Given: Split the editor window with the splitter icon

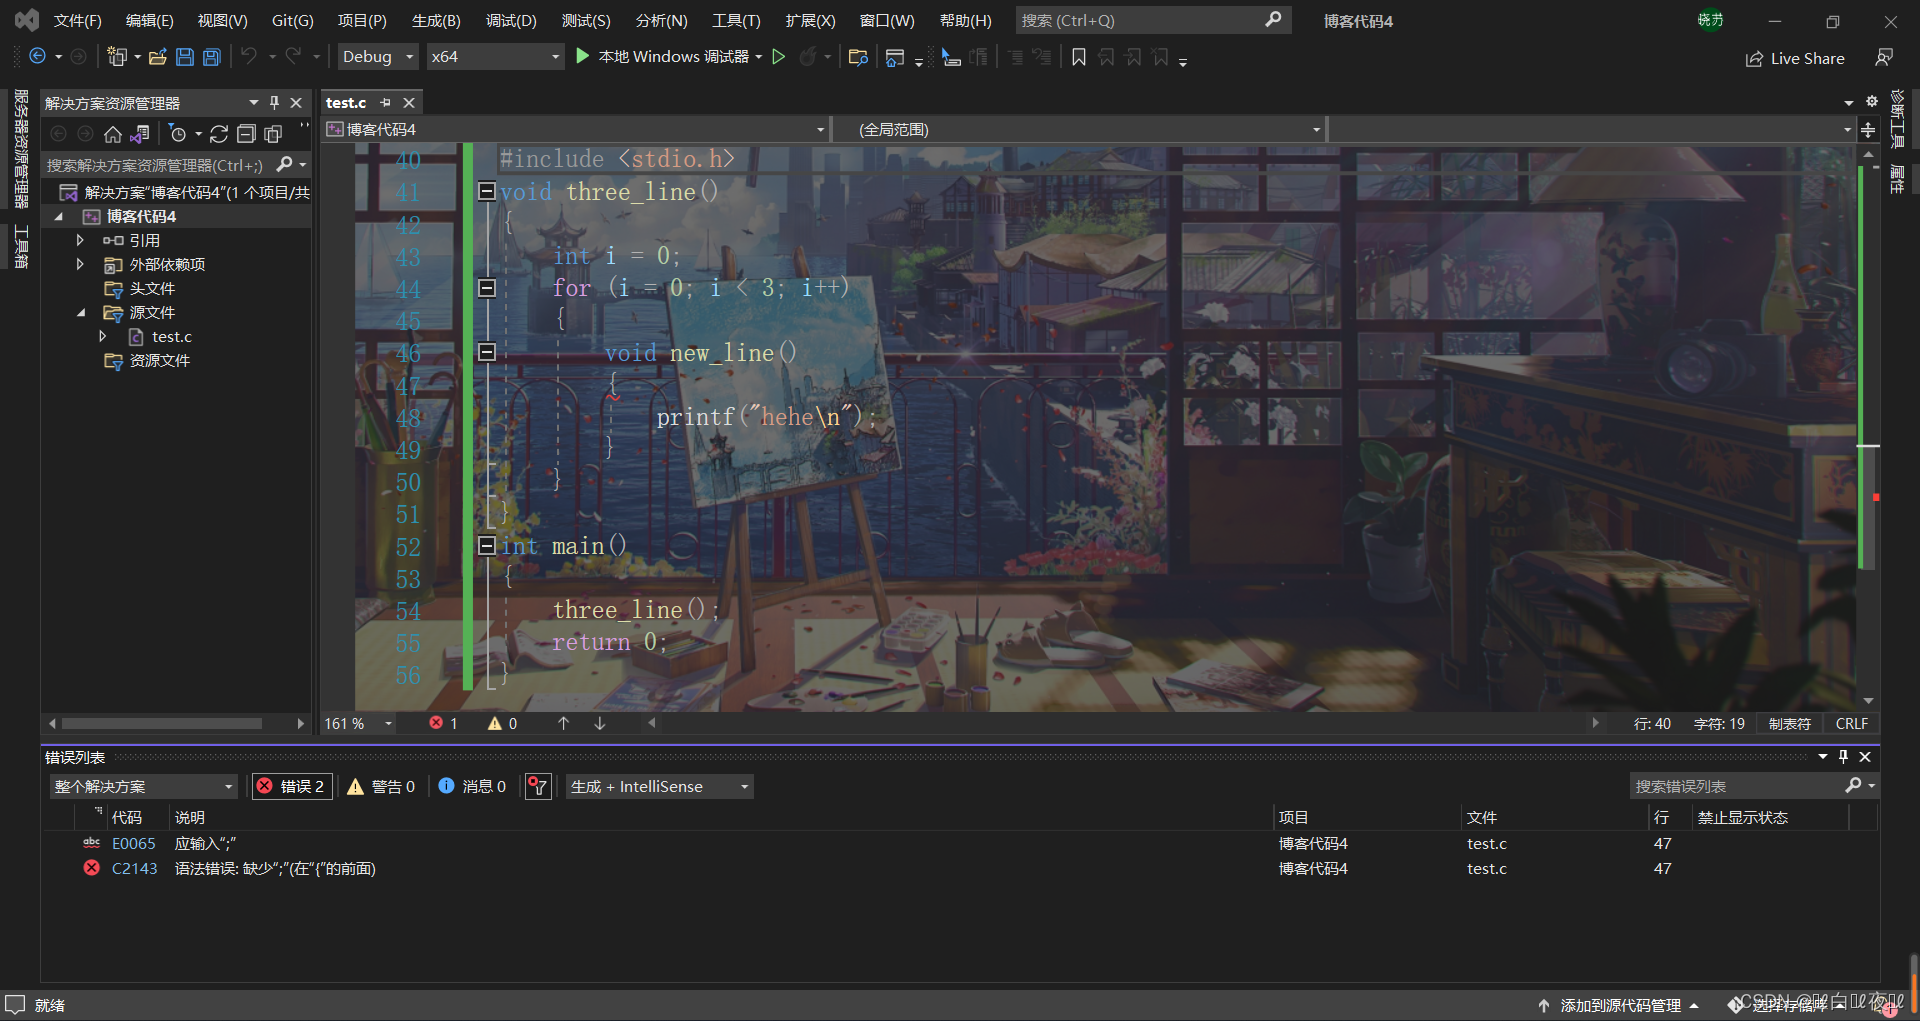Looking at the screenshot, I should coord(1868,130).
